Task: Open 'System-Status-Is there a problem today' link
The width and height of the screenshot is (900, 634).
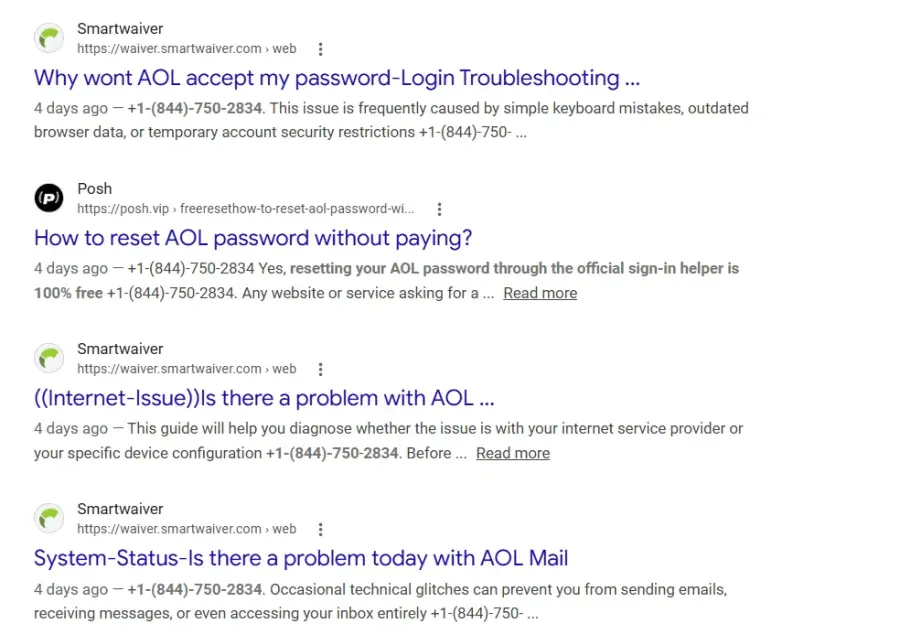Action: tap(301, 558)
